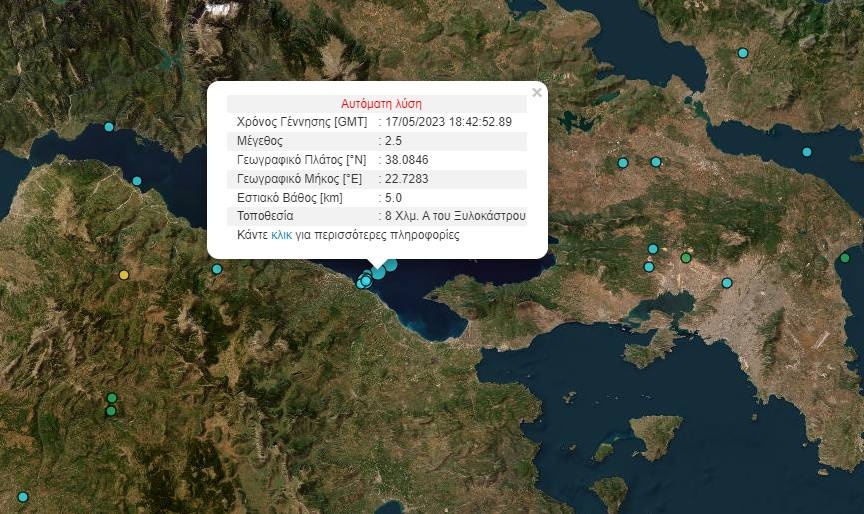Click the green marker northwest of Athens
864x514 pixels.
click(x=686, y=258)
